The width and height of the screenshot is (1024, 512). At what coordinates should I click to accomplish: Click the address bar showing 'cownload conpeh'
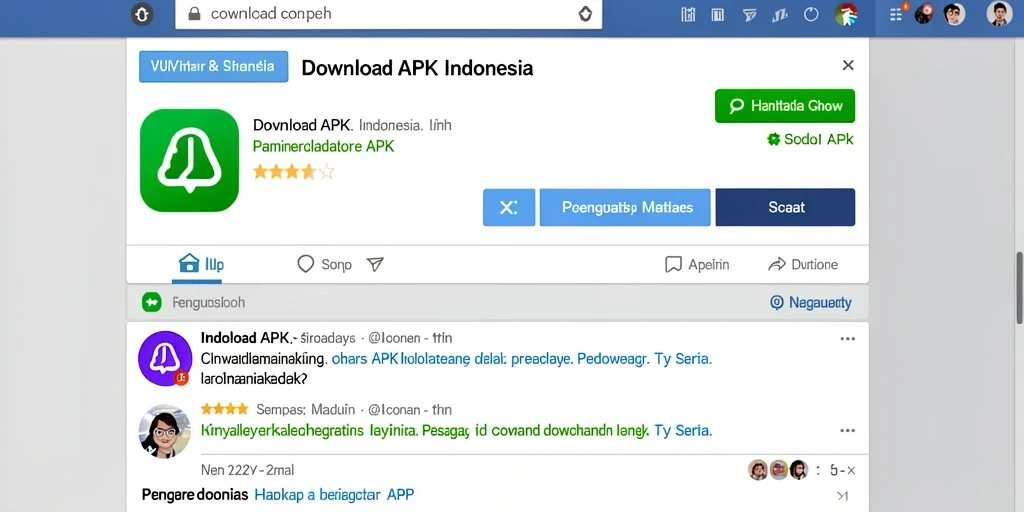pos(389,14)
